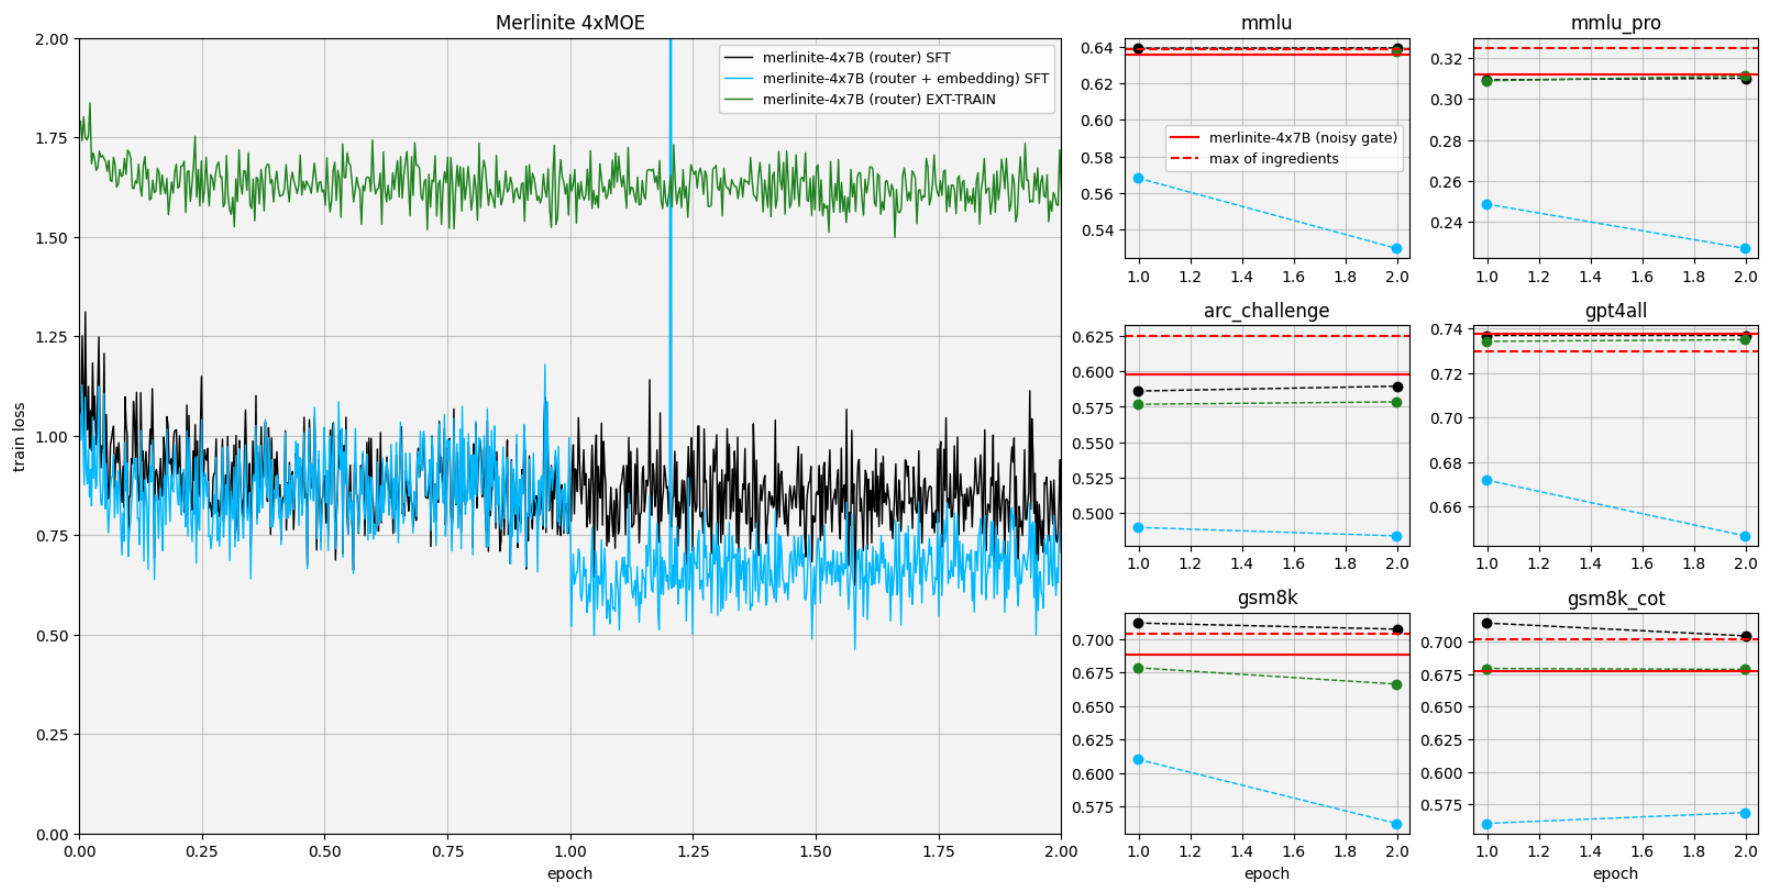Click the 'gsm8k_cot' subplot title
Screen dimensions: 1771x890
[1615, 598]
